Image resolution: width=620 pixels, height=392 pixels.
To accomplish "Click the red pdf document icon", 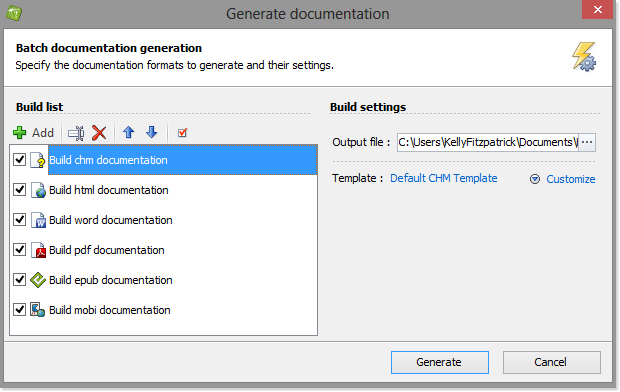I will pos(38,250).
